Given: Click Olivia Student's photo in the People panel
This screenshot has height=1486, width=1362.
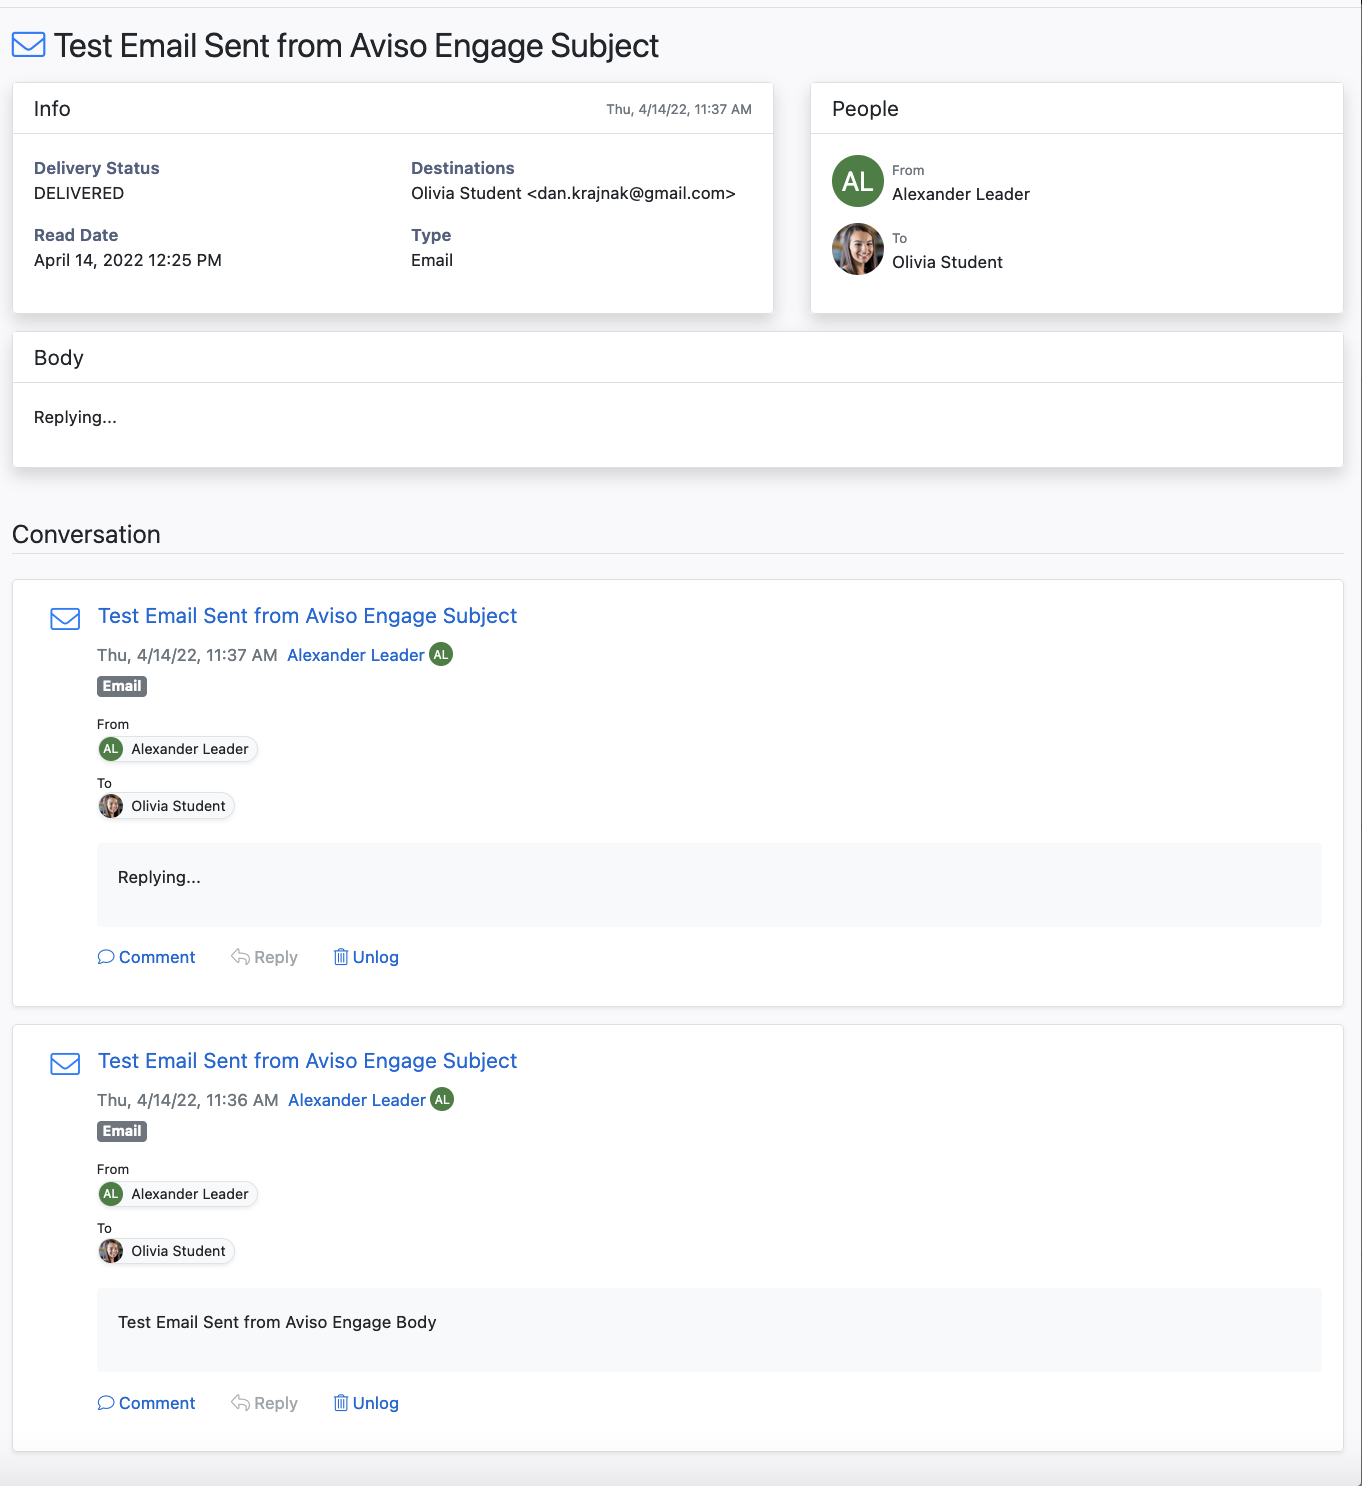Looking at the screenshot, I should tap(856, 249).
